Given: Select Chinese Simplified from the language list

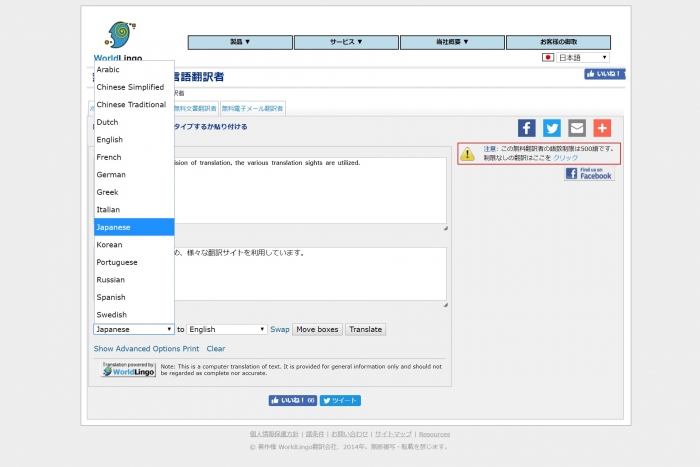Looking at the screenshot, I should [x=130, y=87].
